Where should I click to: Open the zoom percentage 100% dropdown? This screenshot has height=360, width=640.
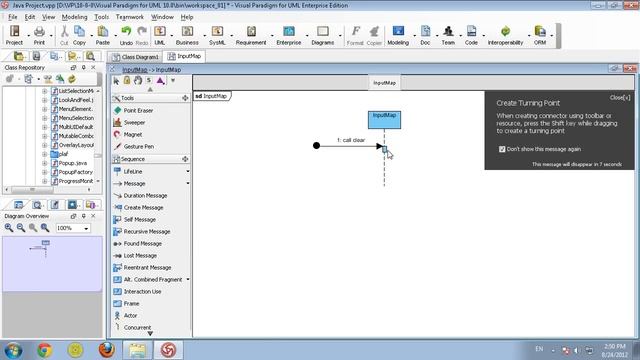tap(86, 229)
